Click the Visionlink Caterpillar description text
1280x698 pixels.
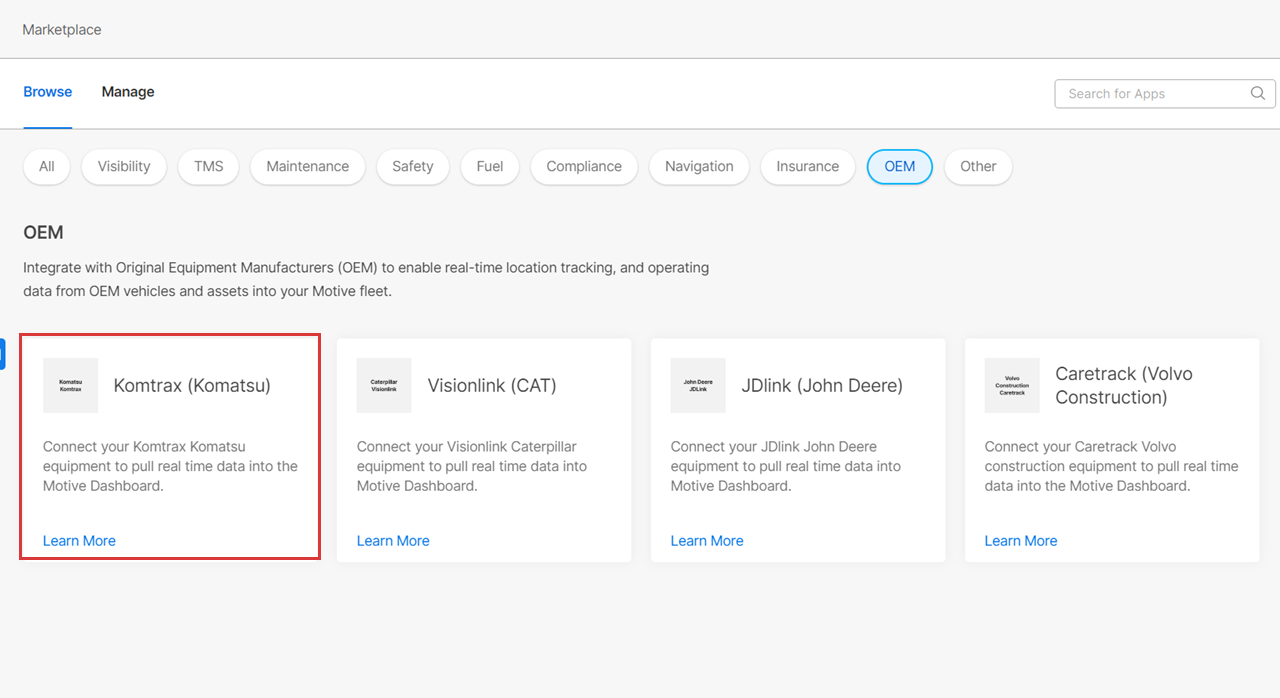click(472, 466)
